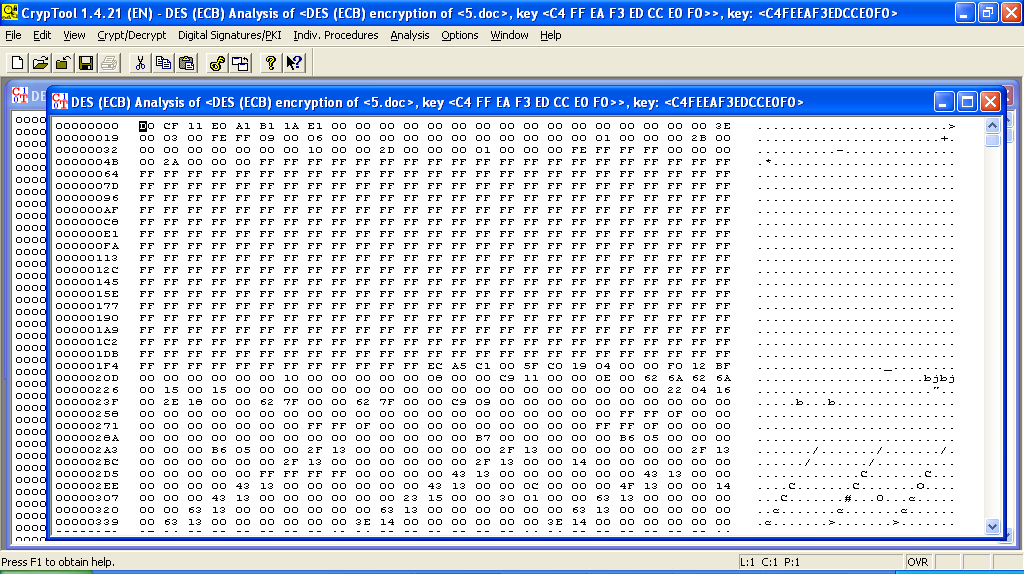This screenshot has height=574, width=1024.
Task: Click CrypTool app icon in main title bar
Action: tap(10, 12)
